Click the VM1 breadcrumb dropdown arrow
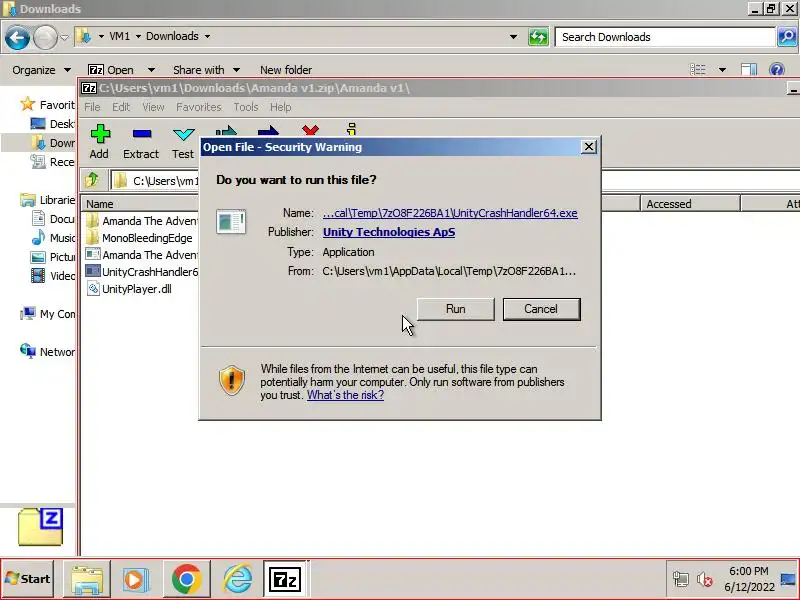This screenshot has height=600, width=800. pos(138,37)
